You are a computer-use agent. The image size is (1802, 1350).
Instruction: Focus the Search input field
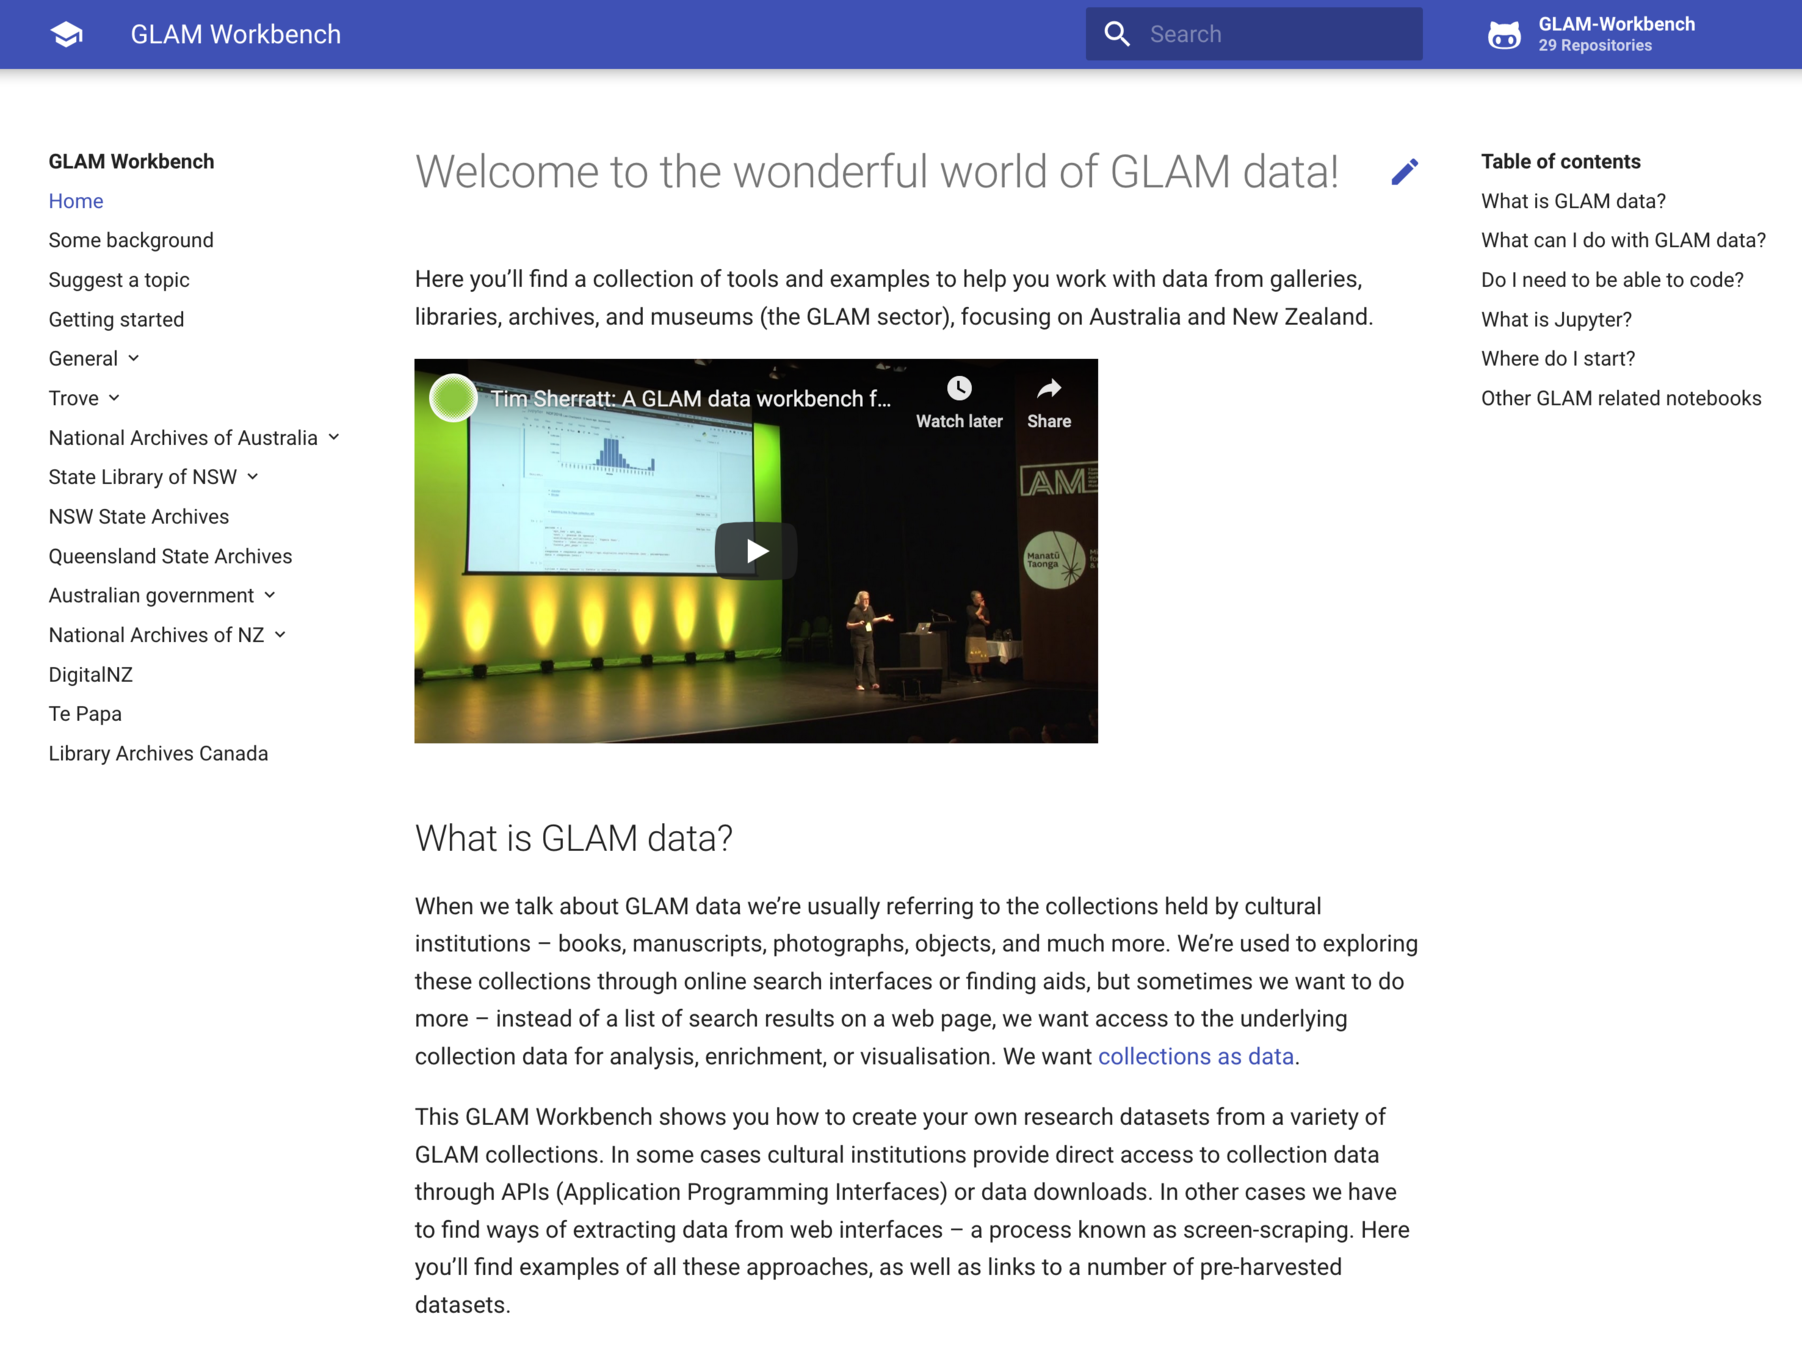click(x=1254, y=34)
